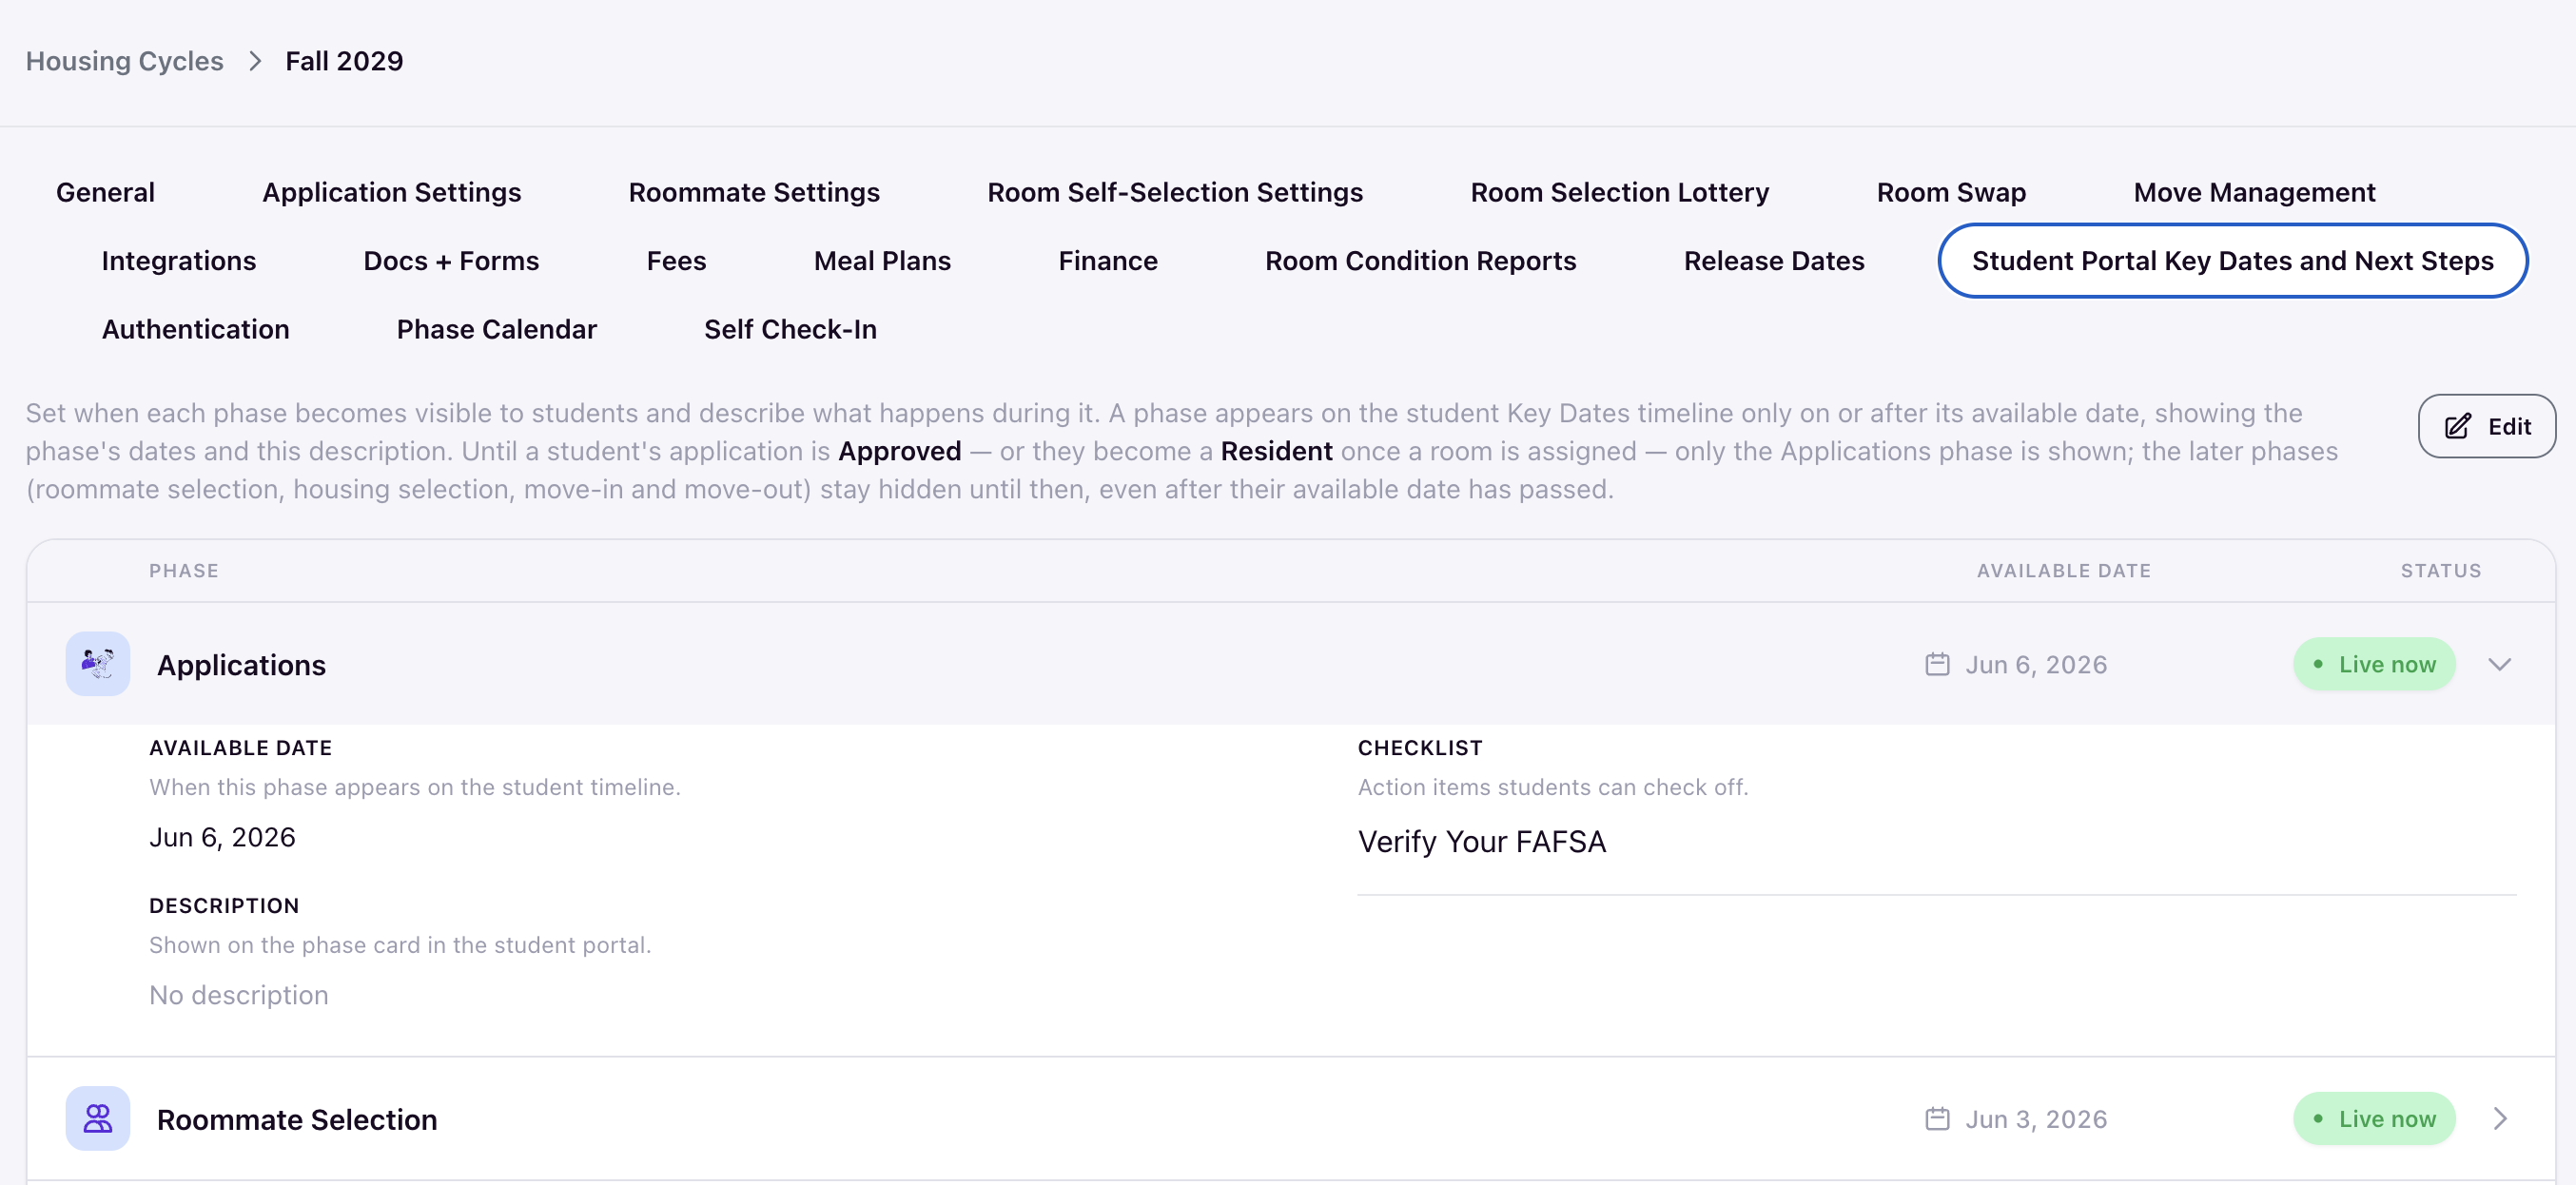Switch to Meal Plans tab
The image size is (2576, 1185).
pyautogui.click(x=882, y=260)
